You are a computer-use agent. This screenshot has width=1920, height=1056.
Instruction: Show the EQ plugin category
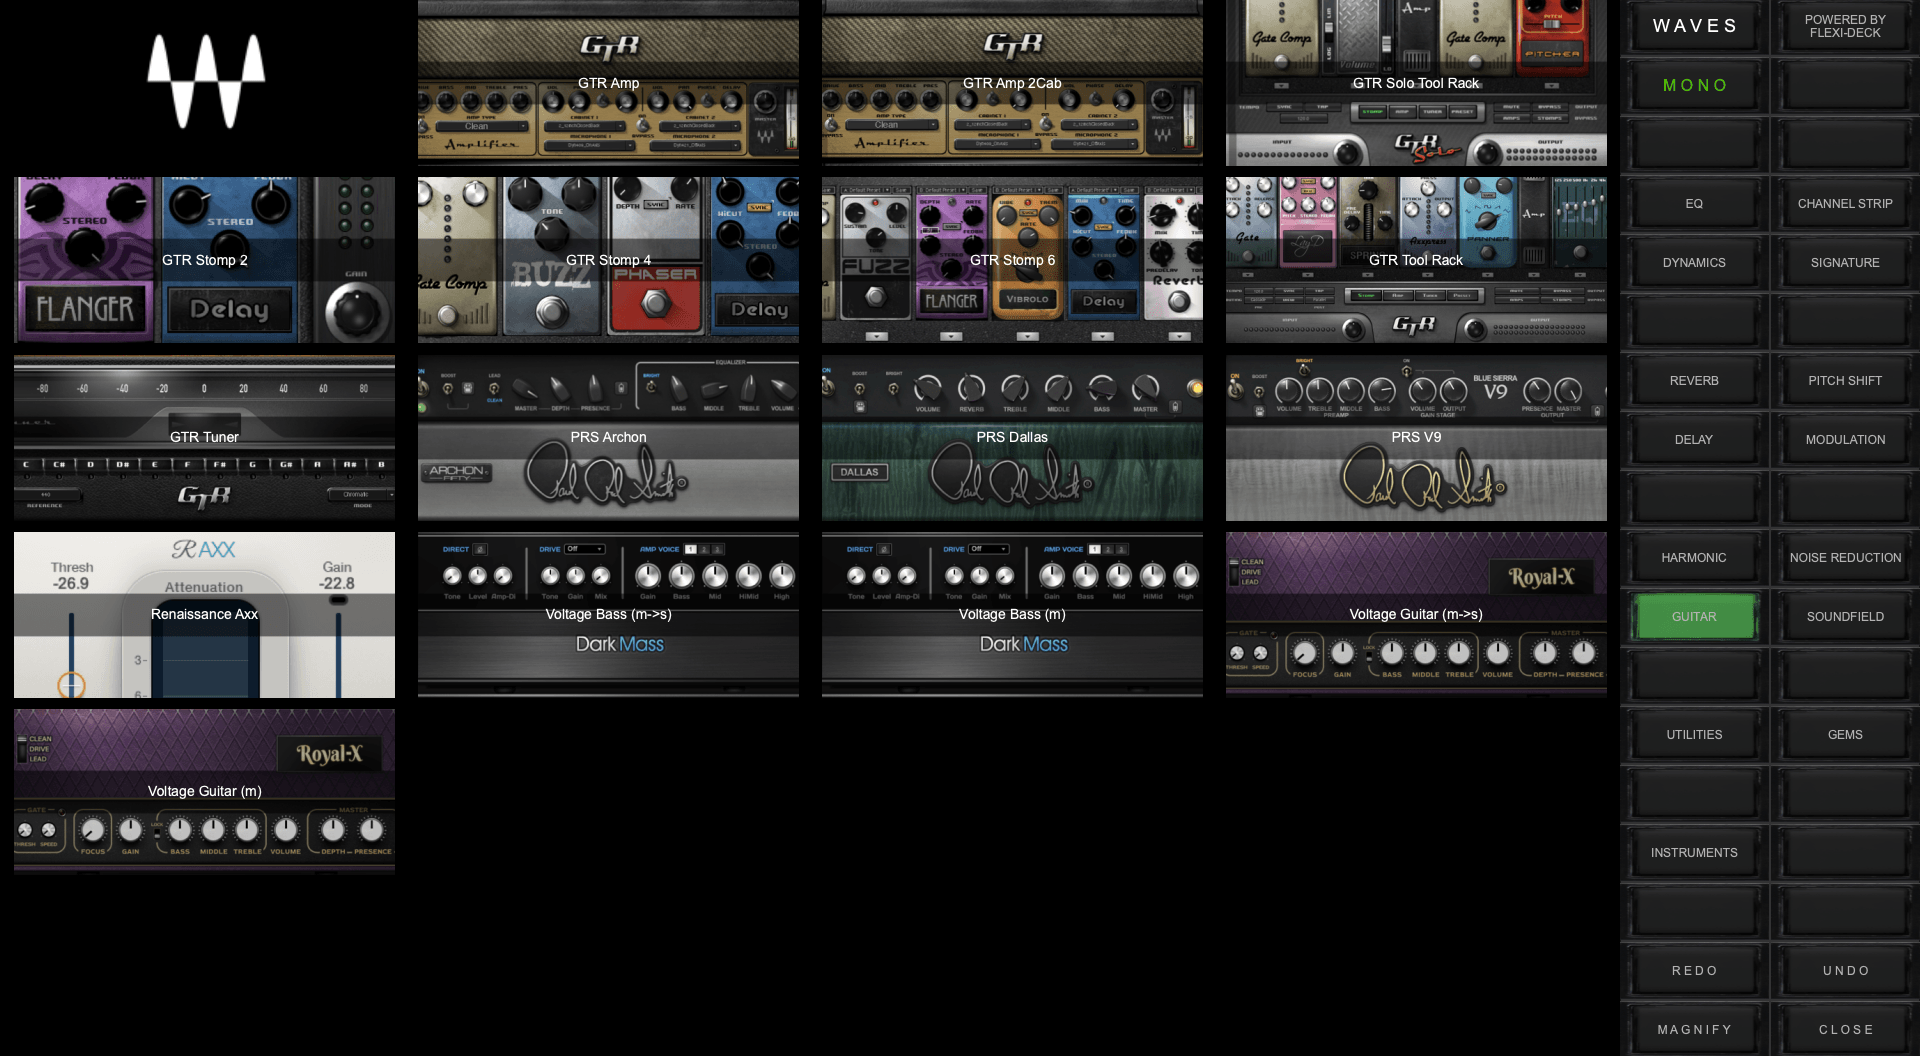(x=1694, y=204)
